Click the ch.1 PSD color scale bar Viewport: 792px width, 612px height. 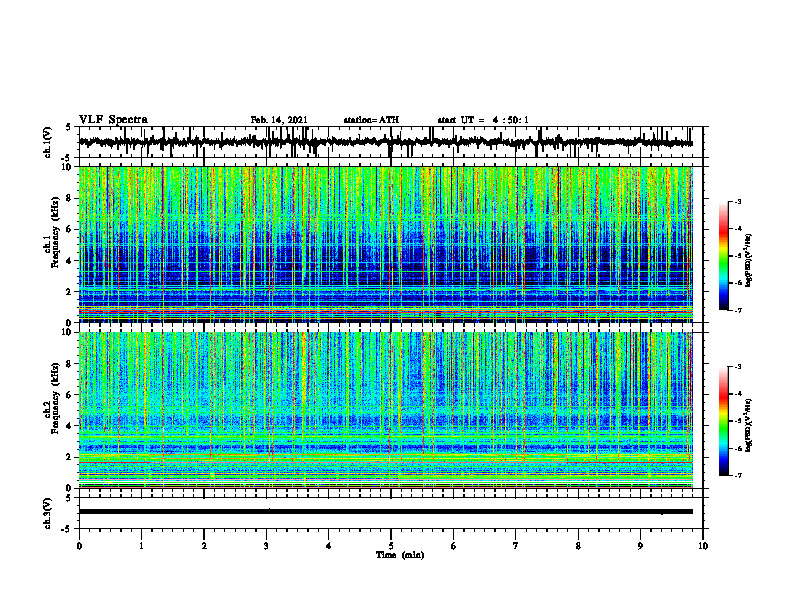pos(724,256)
